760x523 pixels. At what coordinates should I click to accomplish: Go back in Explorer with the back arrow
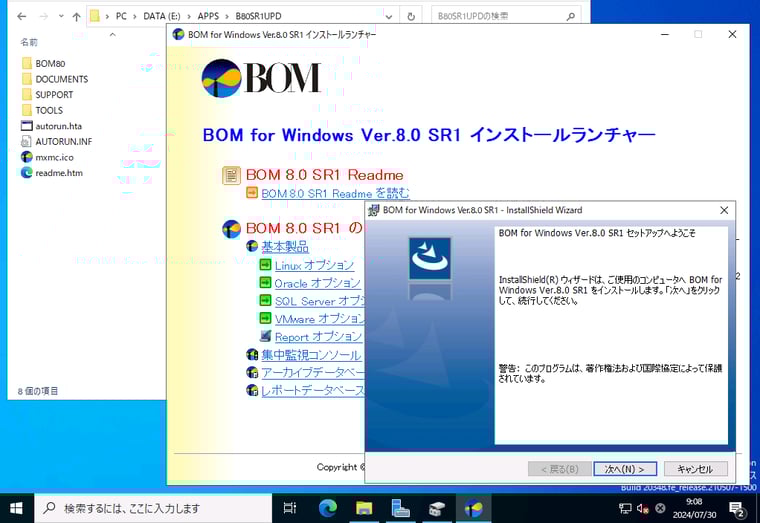point(21,16)
